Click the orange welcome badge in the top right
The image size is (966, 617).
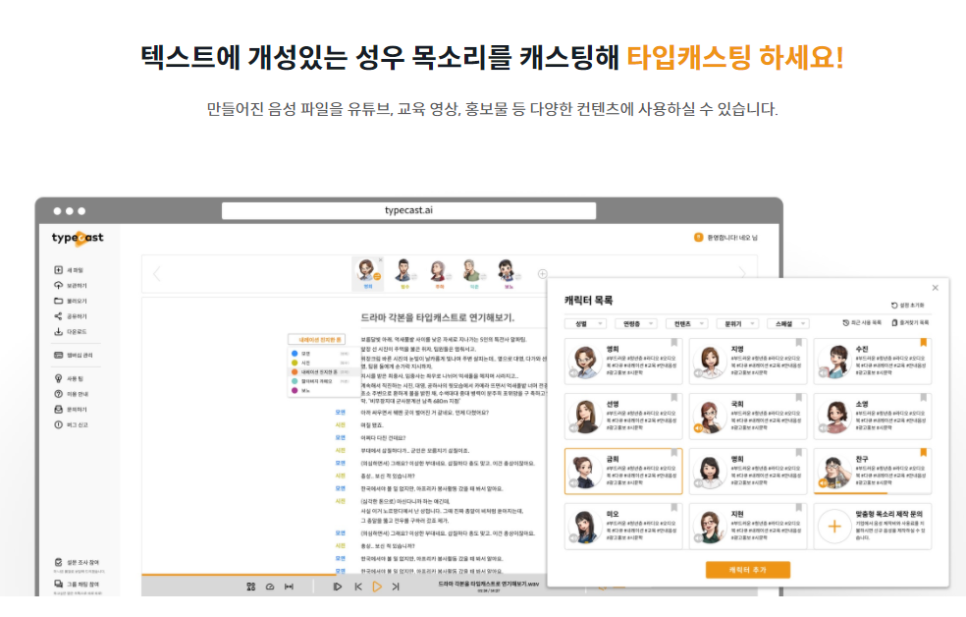pos(699,237)
